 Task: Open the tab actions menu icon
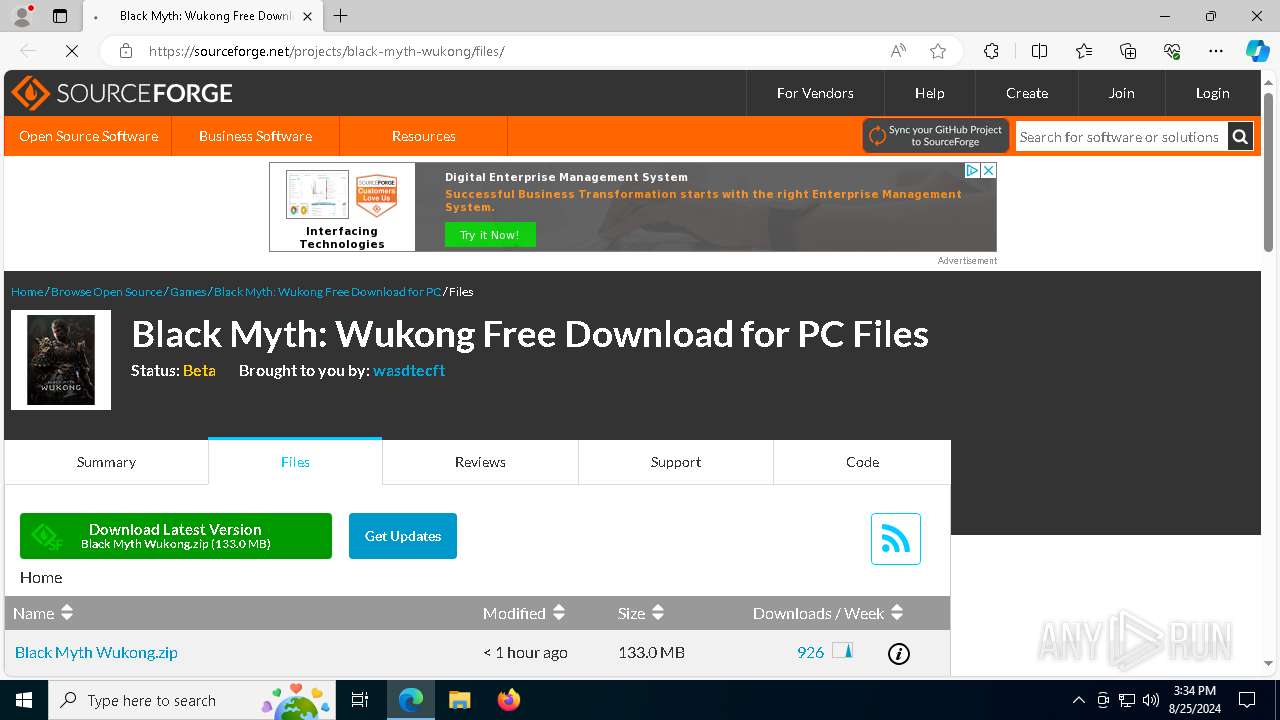coord(60,16)
